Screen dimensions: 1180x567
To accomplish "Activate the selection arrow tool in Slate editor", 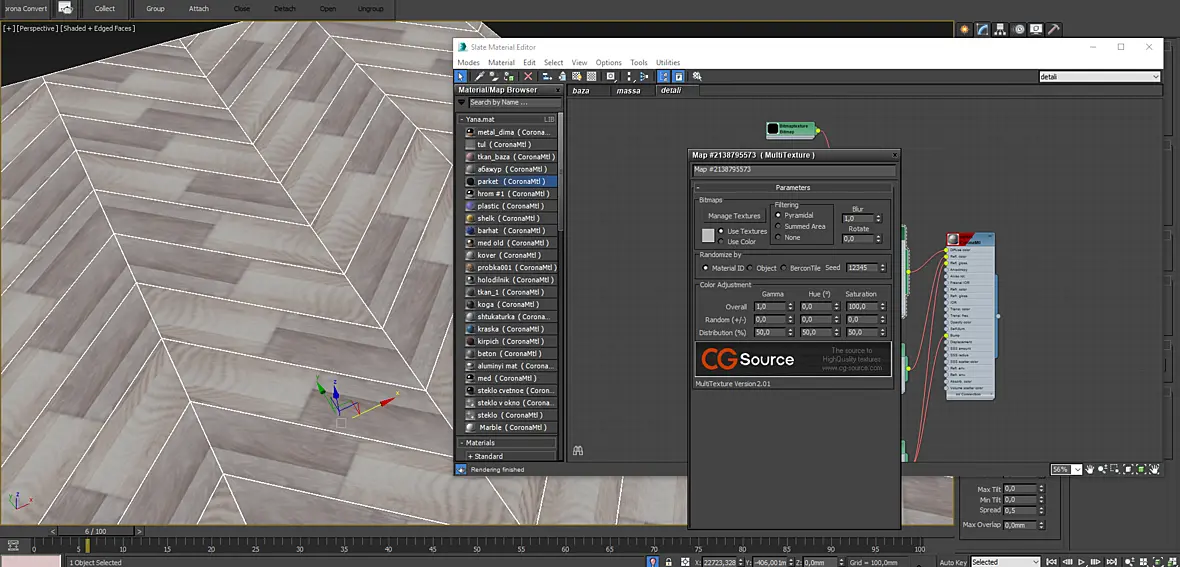I will [x=461, y=76].
